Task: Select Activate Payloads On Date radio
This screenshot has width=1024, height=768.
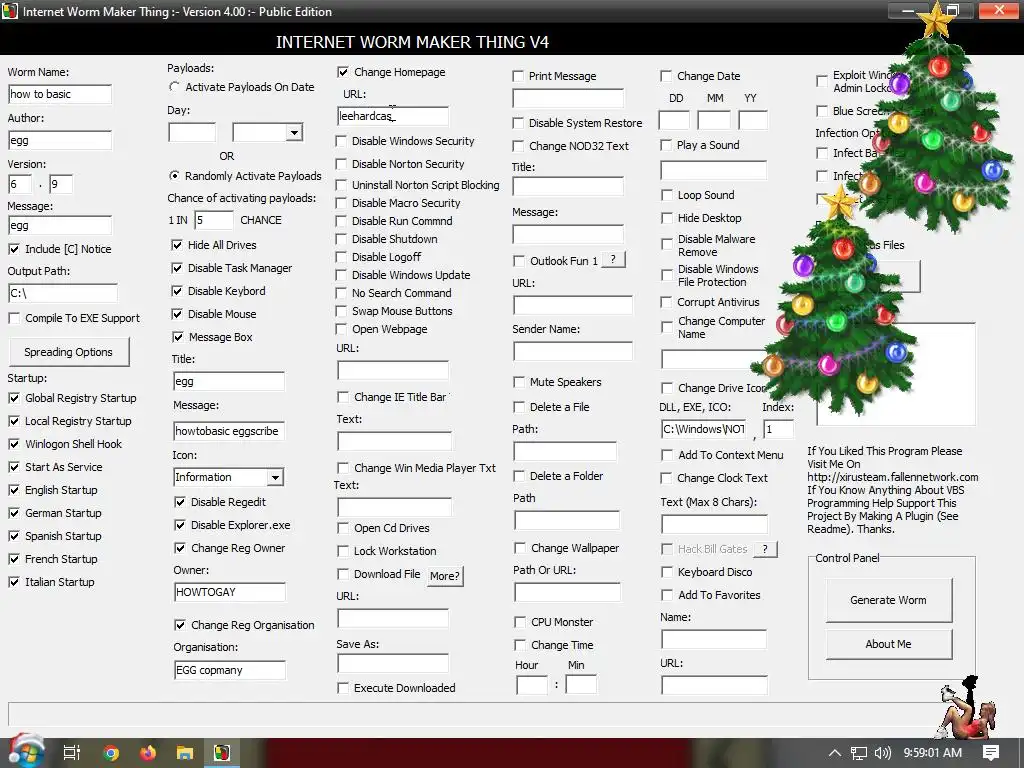Action: click(x=174, y=87)
